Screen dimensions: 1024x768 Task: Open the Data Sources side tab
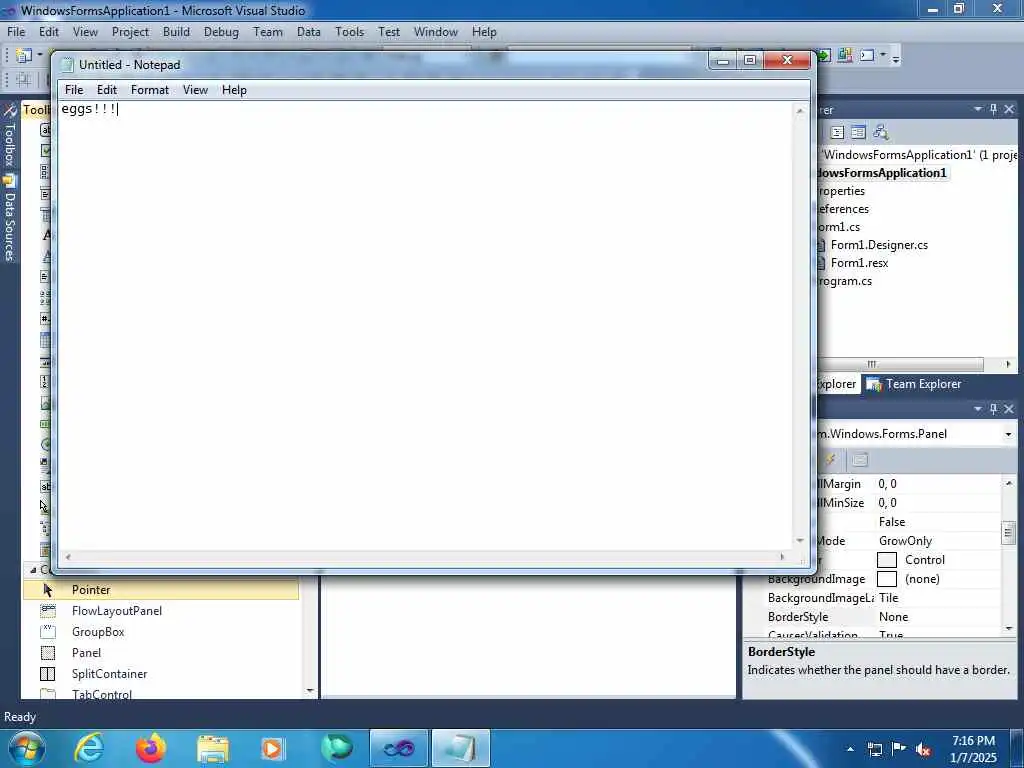[x=9, y=219]
